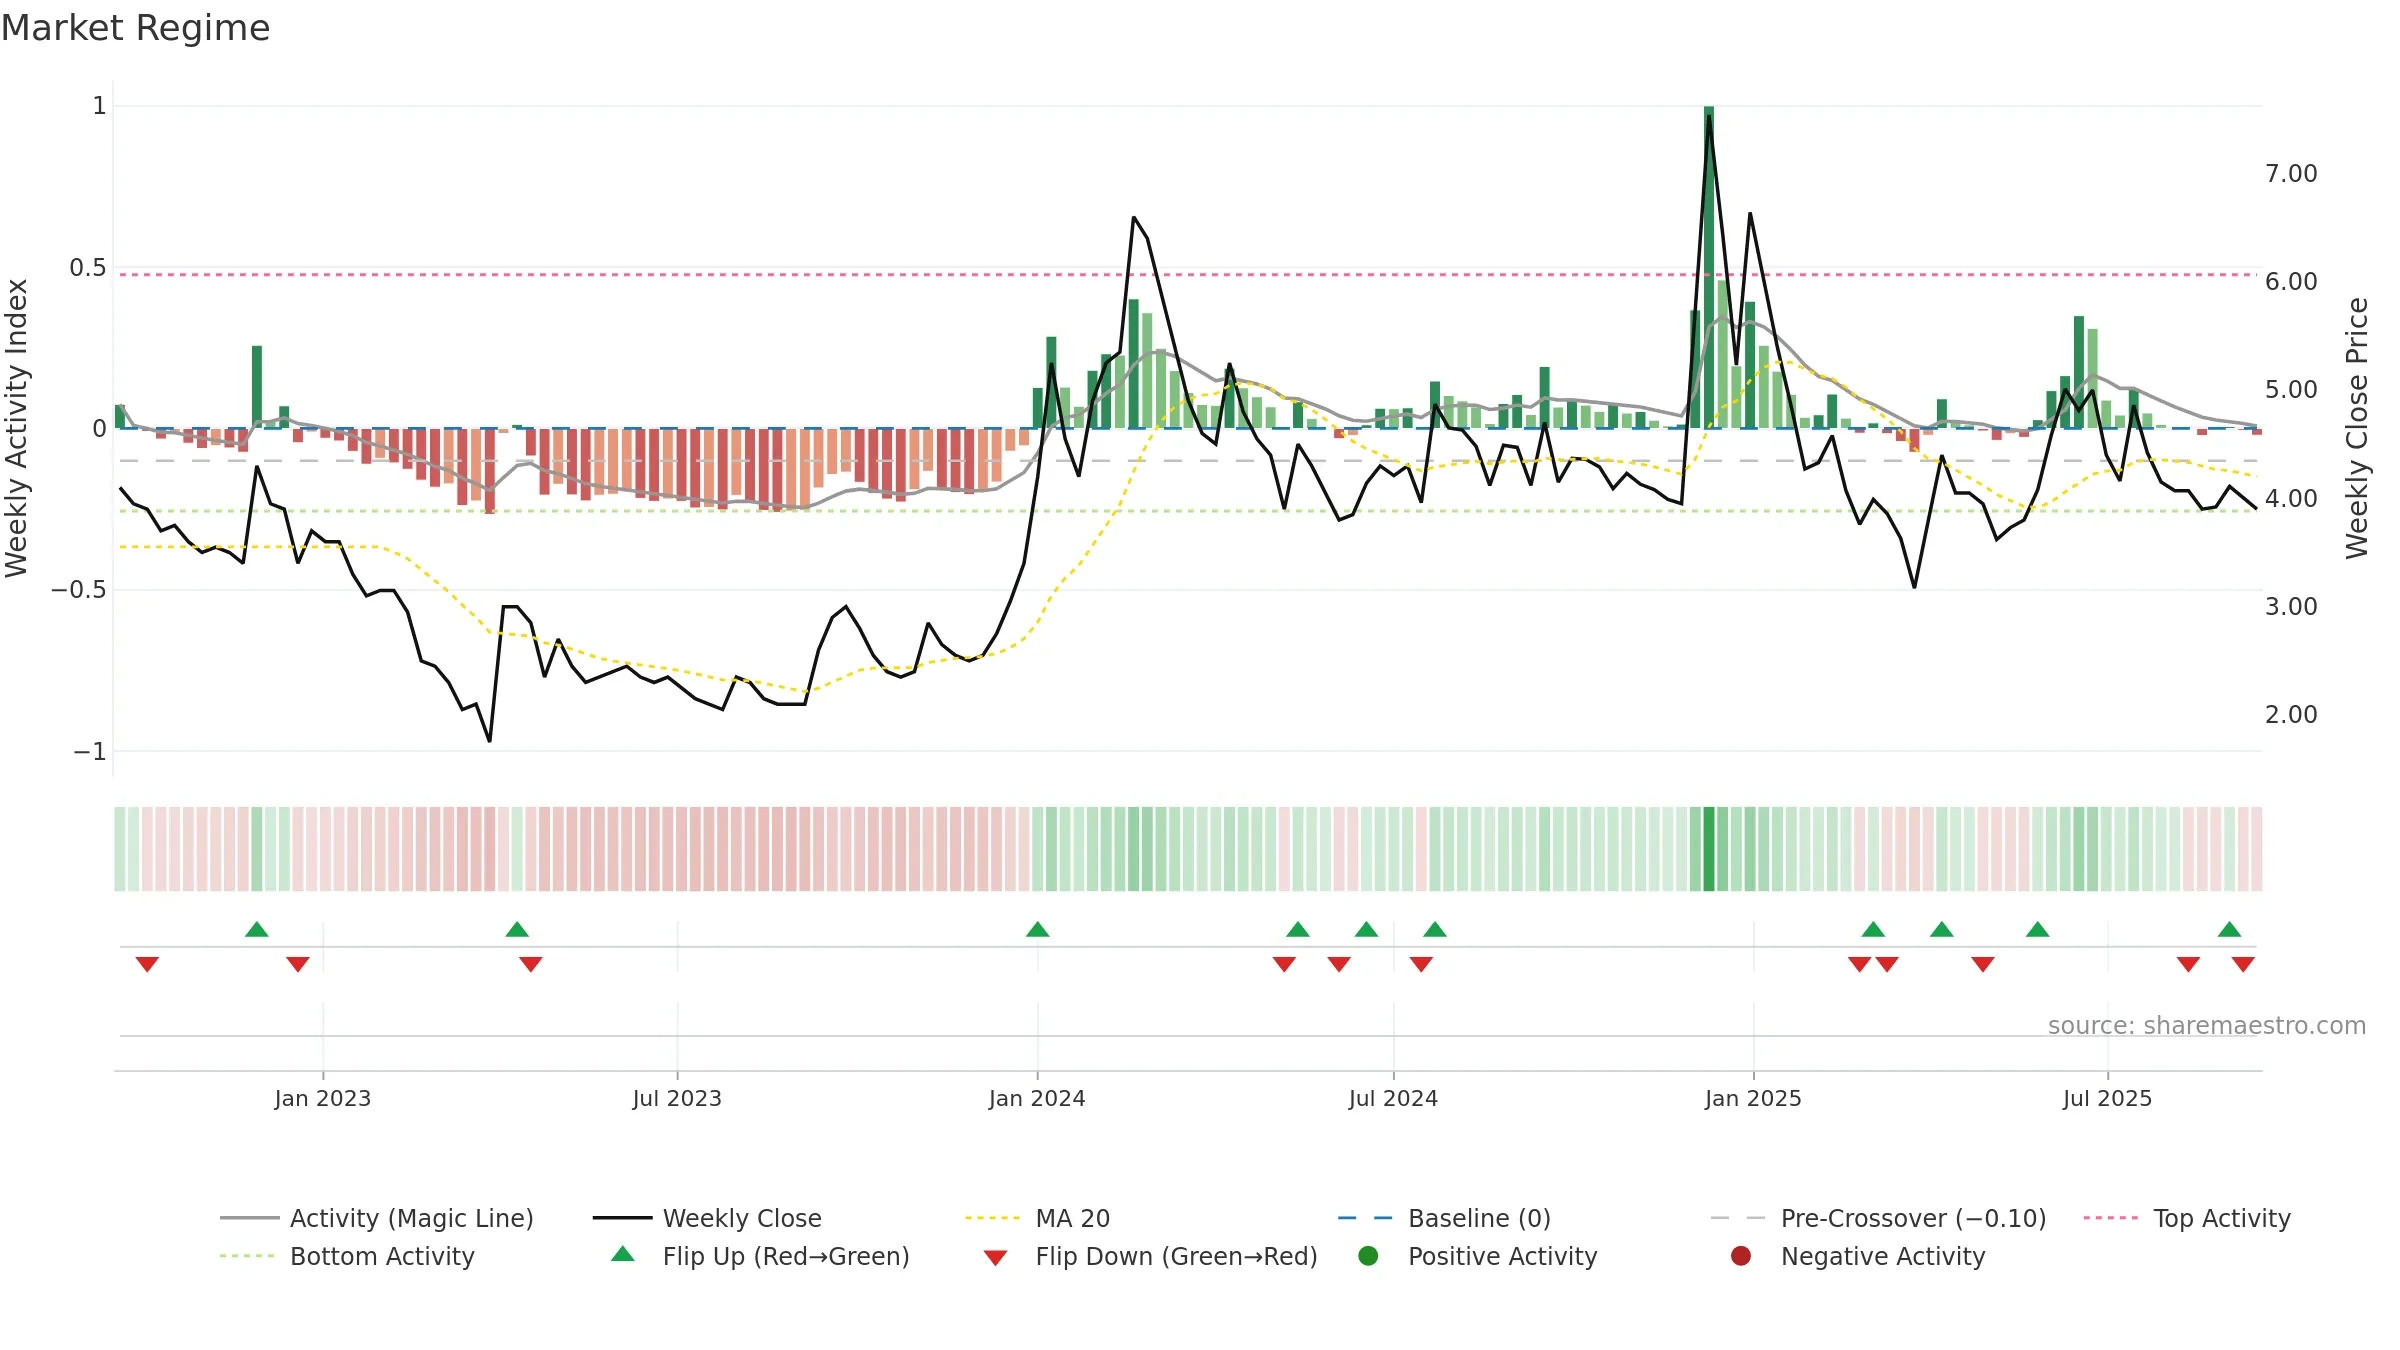
Task: Click the Pre-Crossover (−0.10) legend item
Action: click(x=1878, y=1218)
